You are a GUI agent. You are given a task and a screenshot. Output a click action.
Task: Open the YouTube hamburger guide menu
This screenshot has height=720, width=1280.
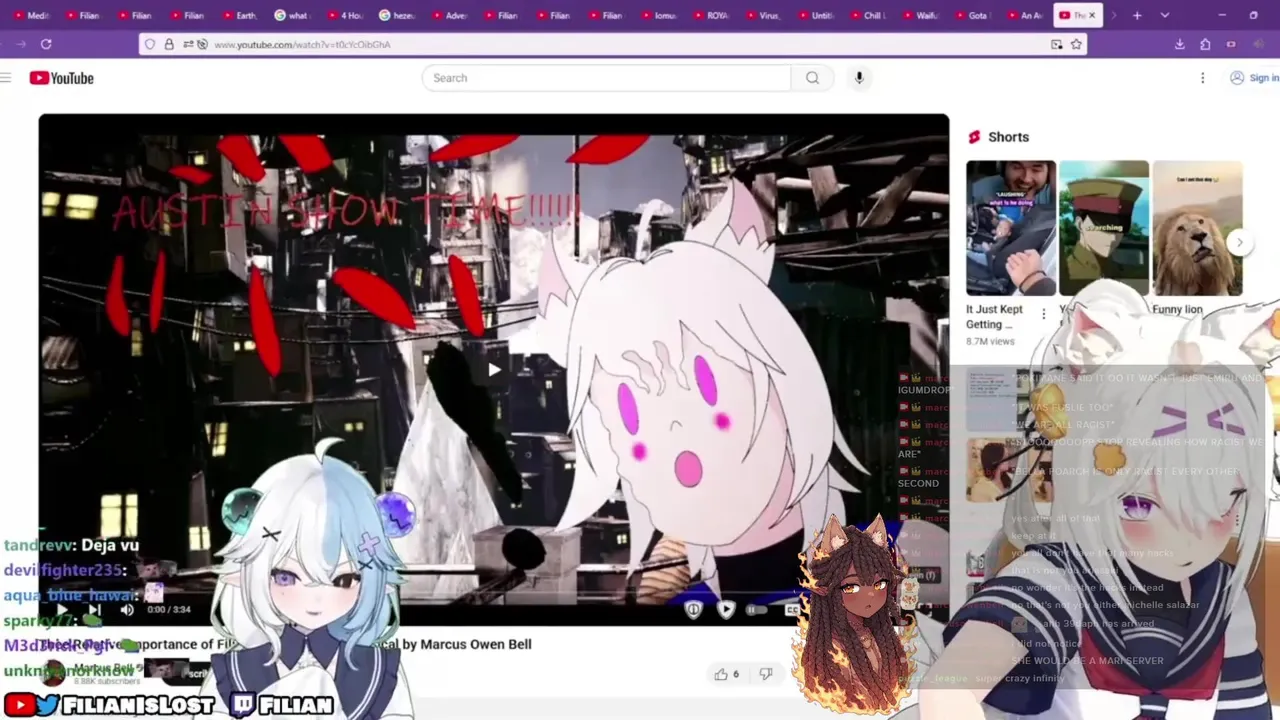coord(5,78)
